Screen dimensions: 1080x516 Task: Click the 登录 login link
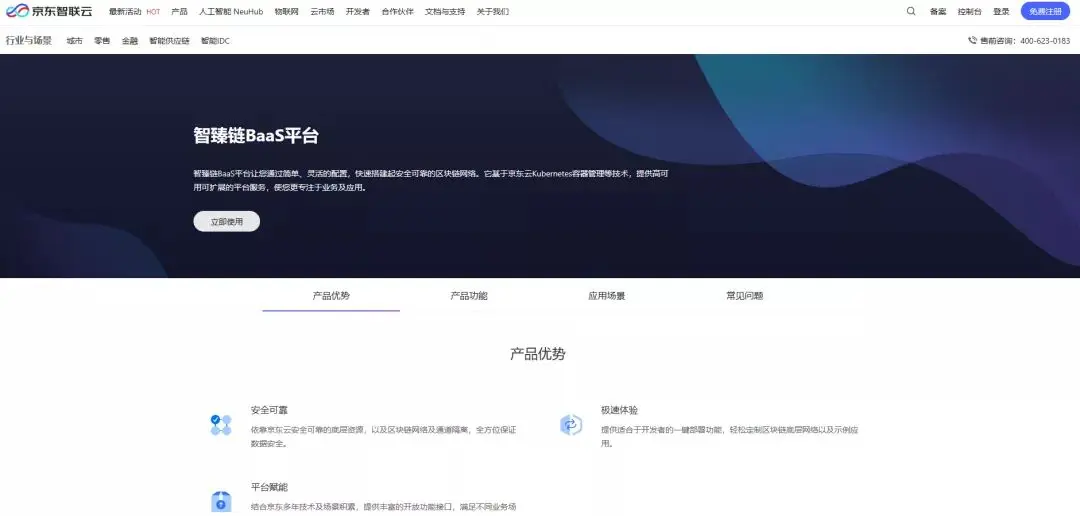pos(1001,12)
